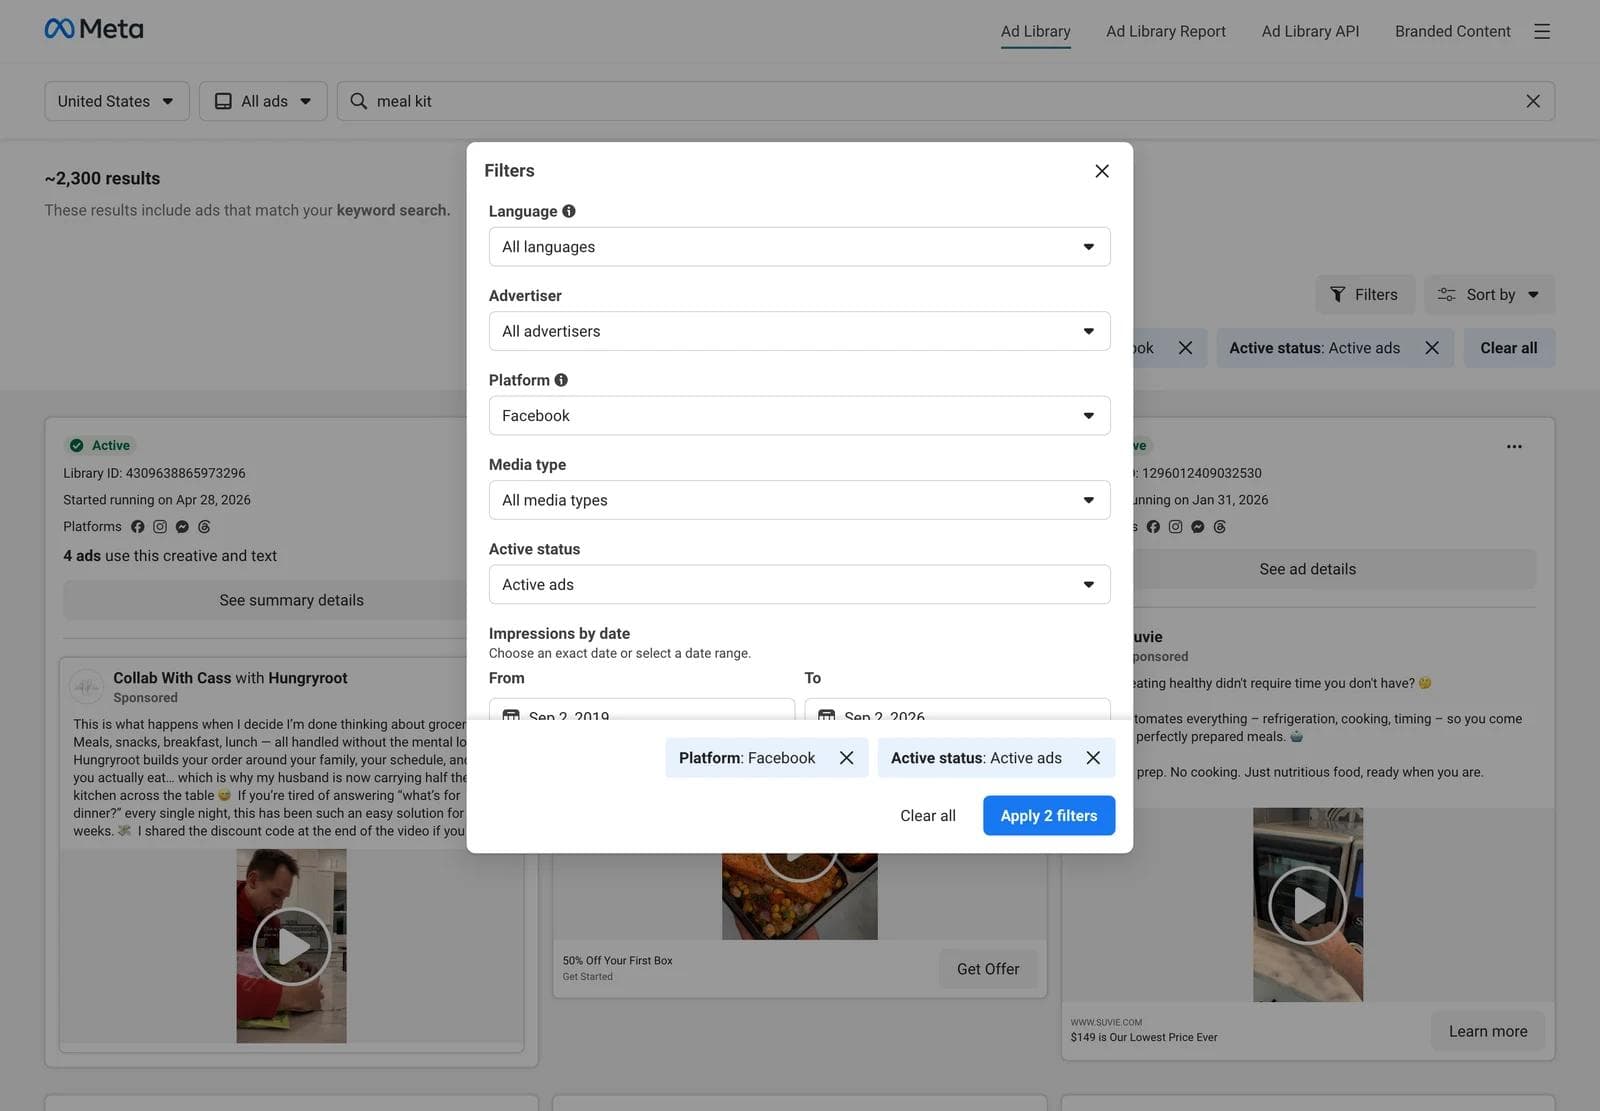Screen dimensions: 1600x1111
Task: Click the Threads platform icon on Suvie card
Action: [1219, 527]
